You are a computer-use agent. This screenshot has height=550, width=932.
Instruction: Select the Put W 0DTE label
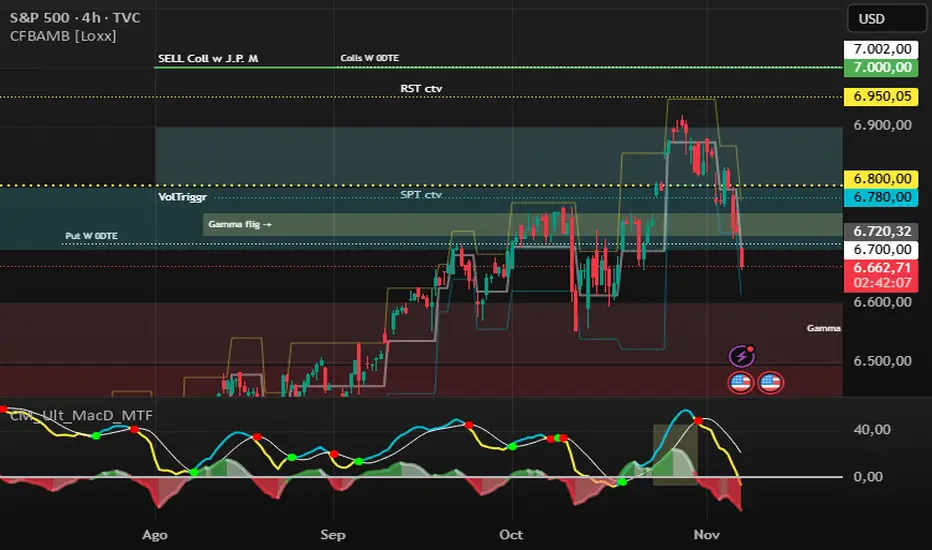(x=92, y=236)
